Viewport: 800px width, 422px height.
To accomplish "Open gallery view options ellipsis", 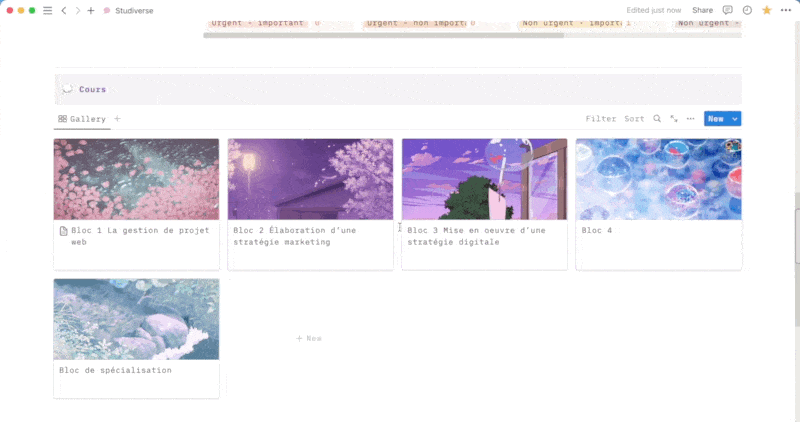I will (x=690, y=119).
